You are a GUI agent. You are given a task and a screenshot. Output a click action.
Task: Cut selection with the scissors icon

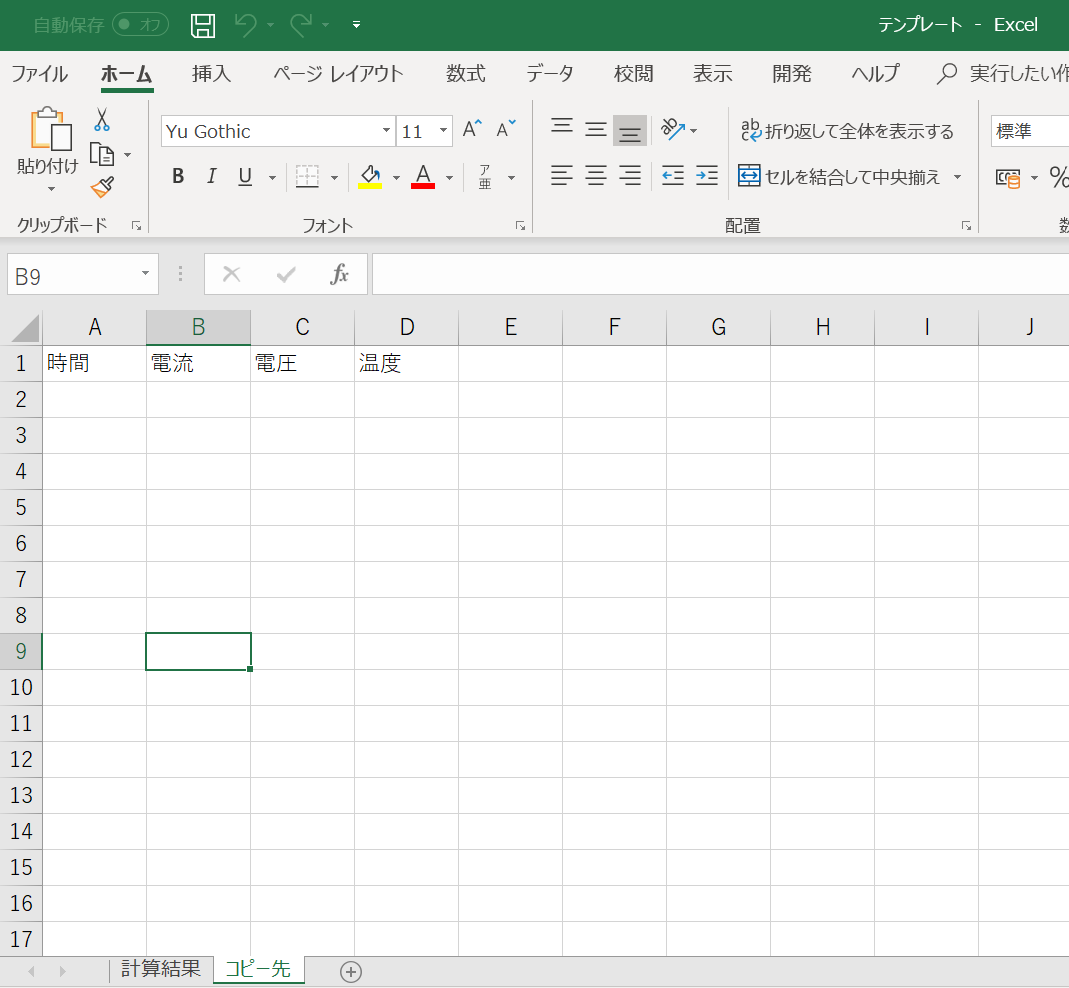click(x=102, y=120)
